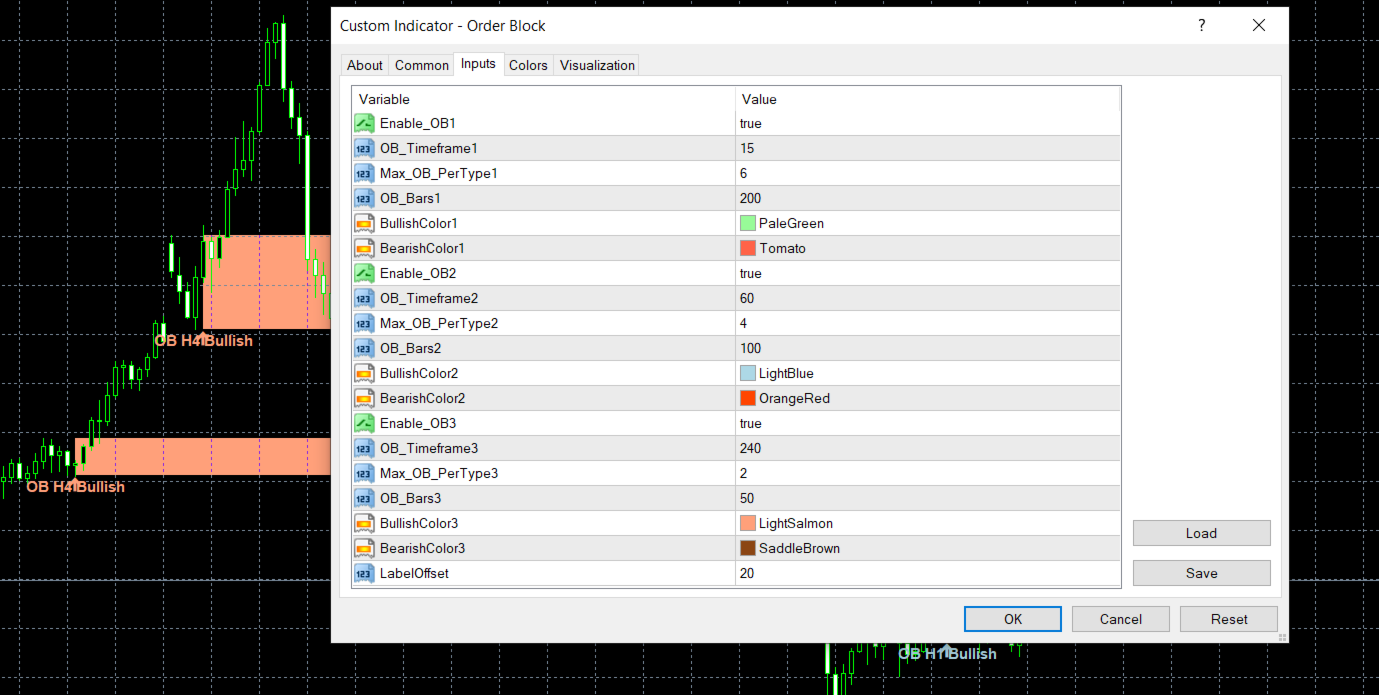Viewport: 1379px width, 695px height.
Task: Click the boolean icon beside Enable_OB1
Action: (x=364, y=123)
